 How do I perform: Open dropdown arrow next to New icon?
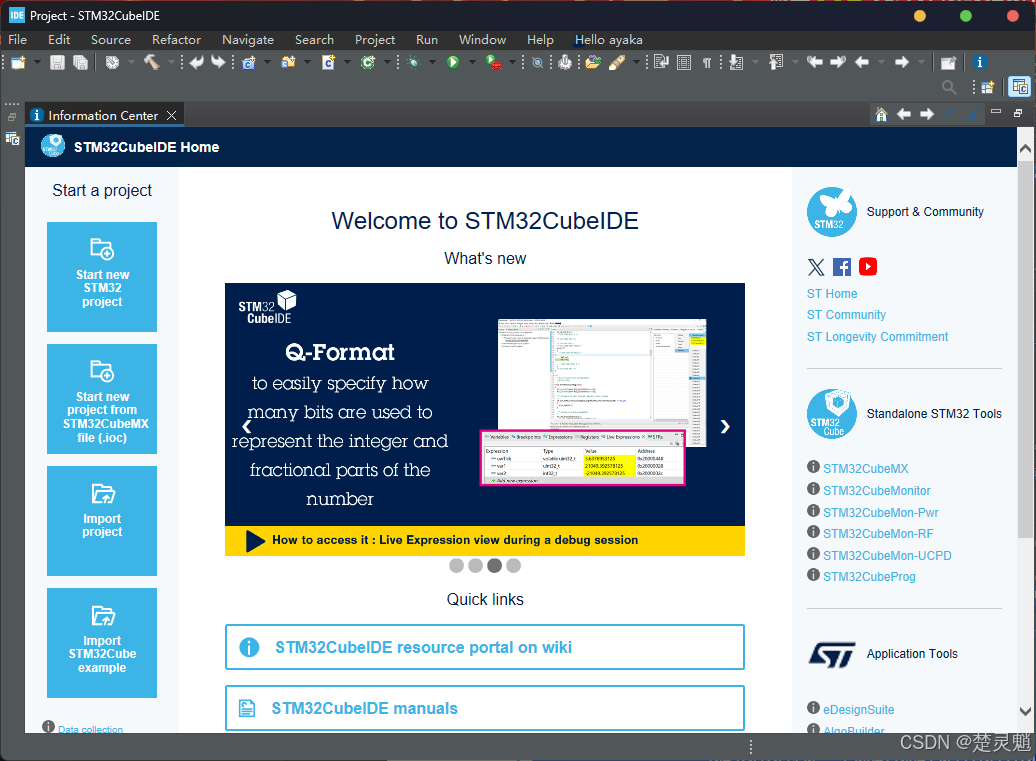tap(37, 62)
